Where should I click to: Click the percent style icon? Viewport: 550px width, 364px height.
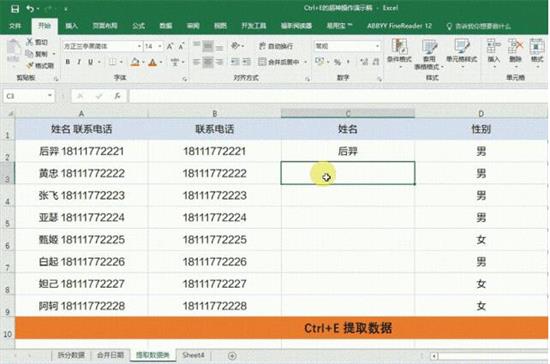tap(337, 62)
